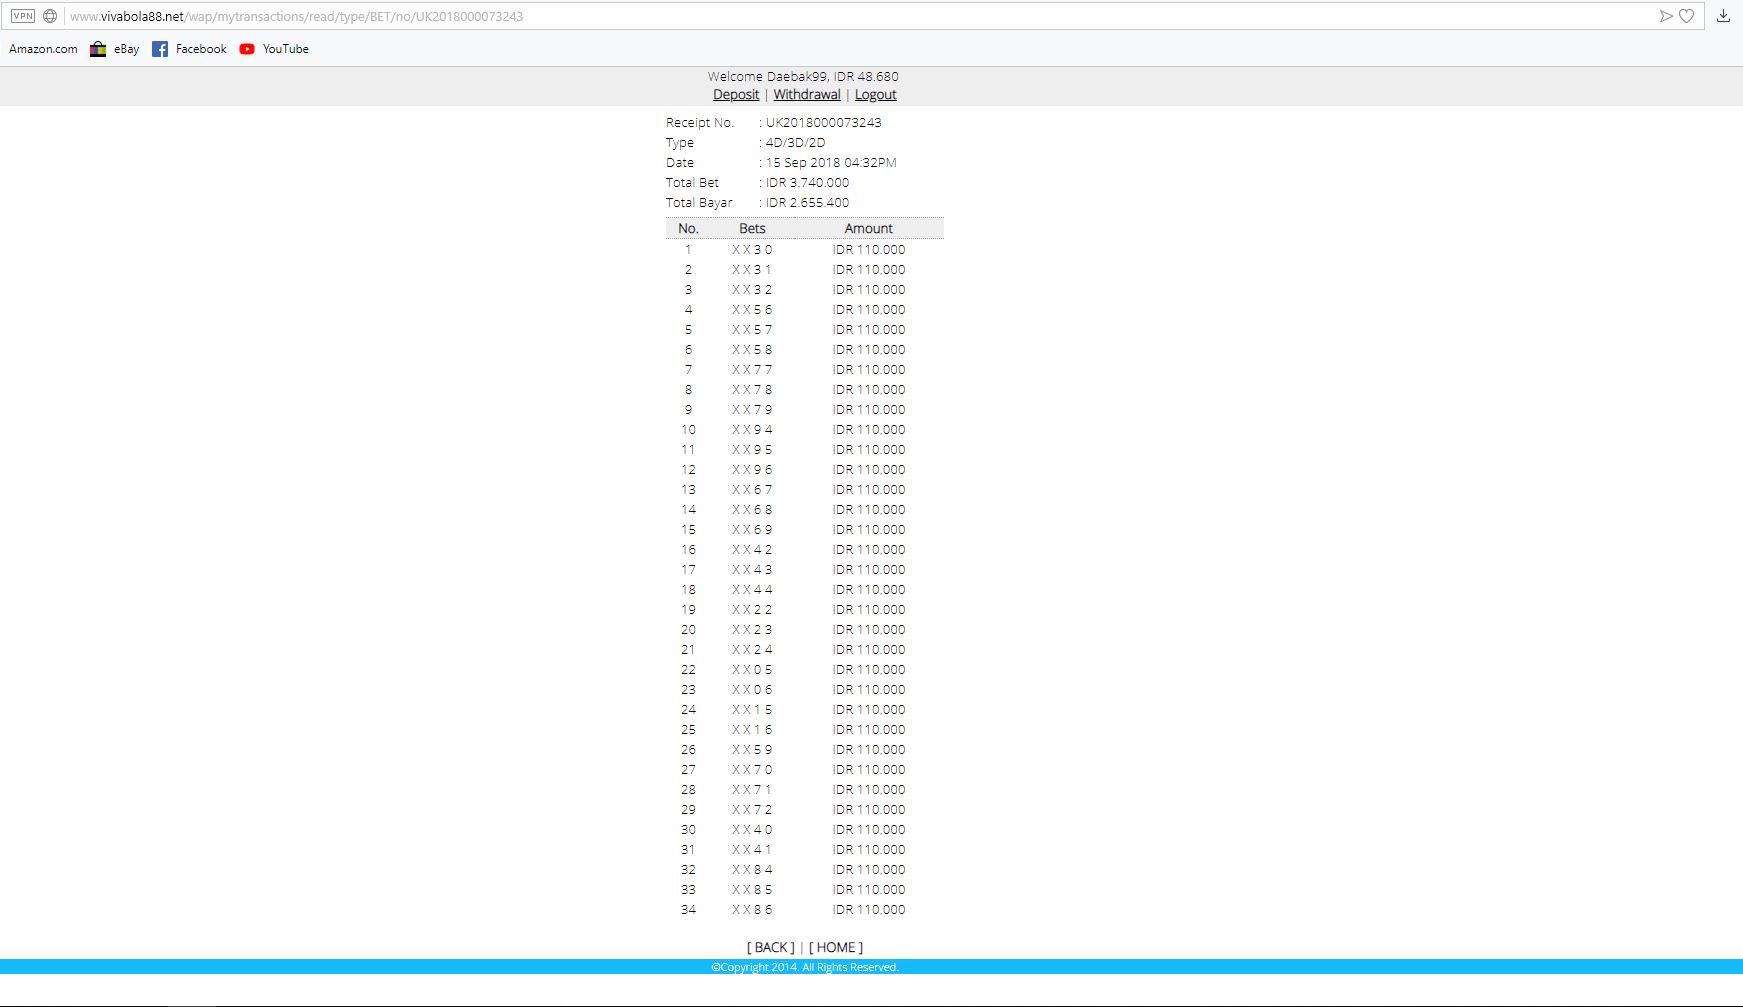
Task: Select bet row 34 with XX86
Action: 752,910
